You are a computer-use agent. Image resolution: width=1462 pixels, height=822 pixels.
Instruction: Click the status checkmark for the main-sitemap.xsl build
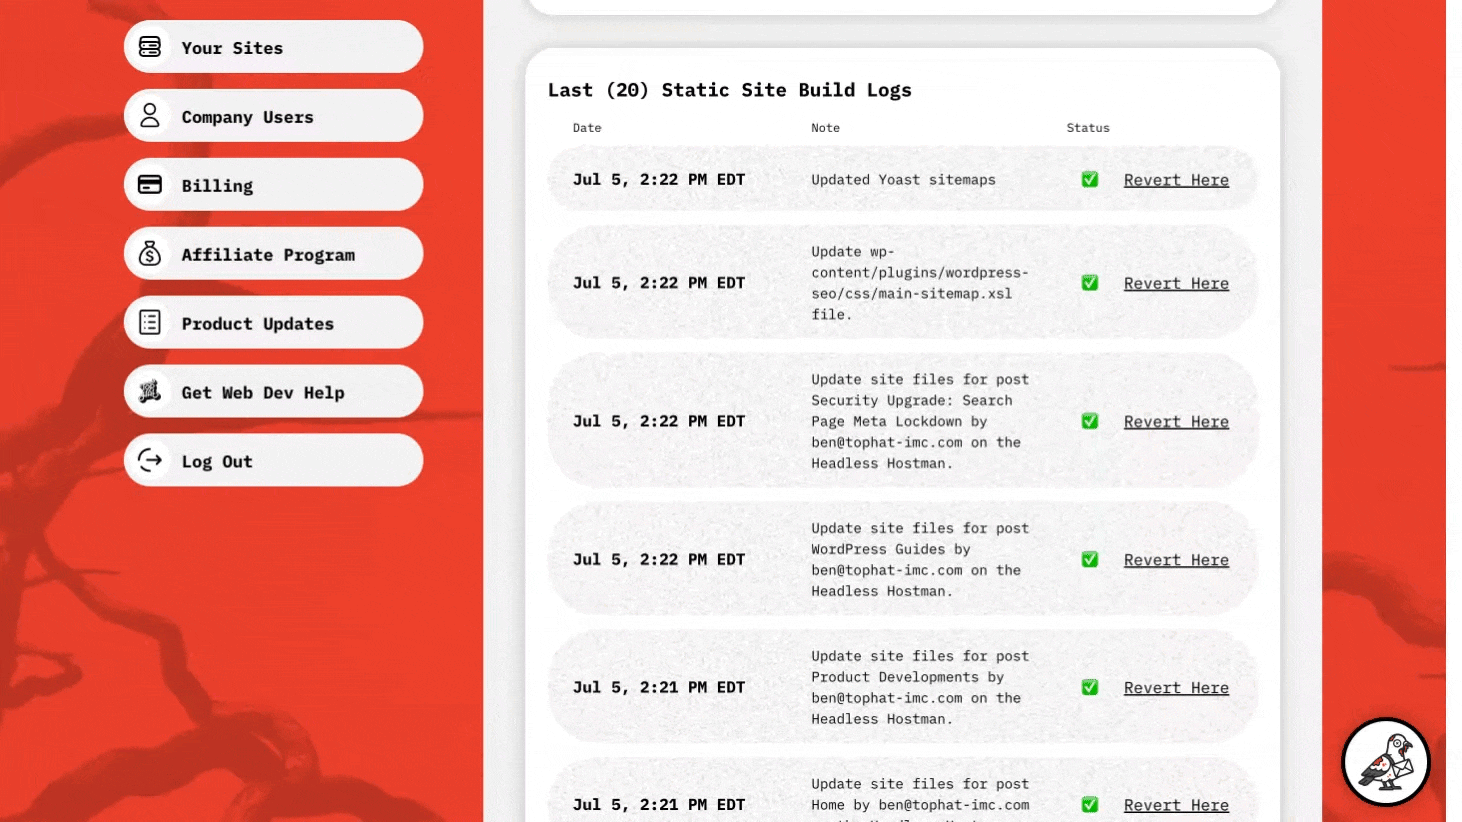(1089, 282)
